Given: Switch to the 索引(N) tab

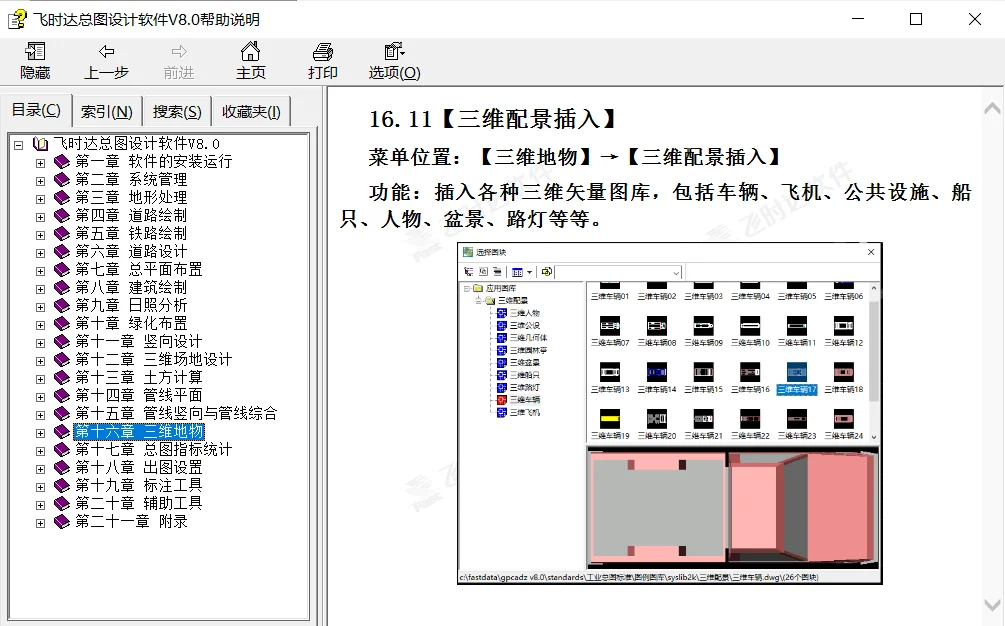Looking at the screenshot, I should (x=106, y=111).
